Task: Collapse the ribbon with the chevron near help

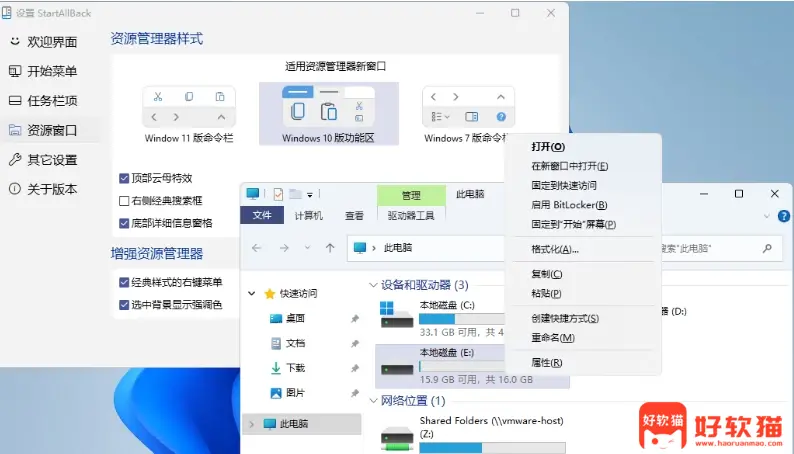Action: (x=767, y=216)
